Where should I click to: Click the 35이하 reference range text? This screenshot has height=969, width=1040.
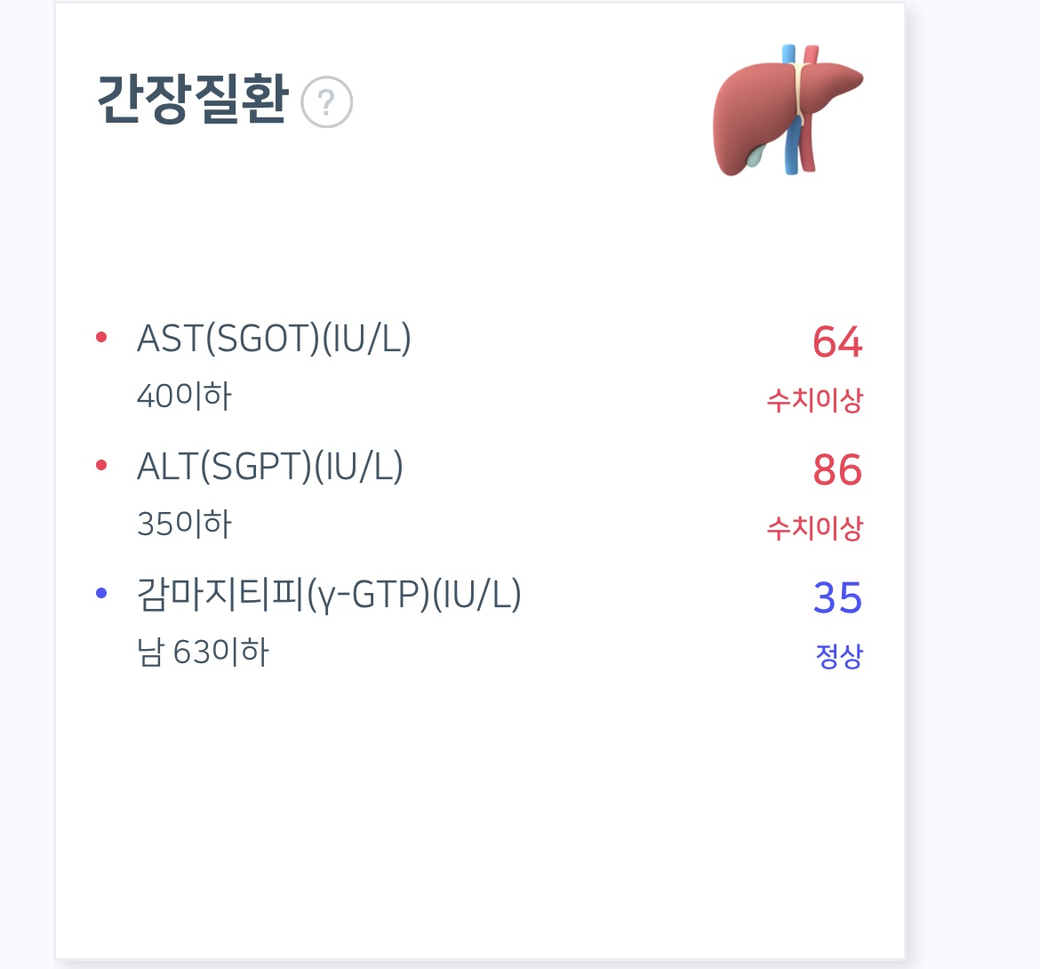click(x=184, y=524)
